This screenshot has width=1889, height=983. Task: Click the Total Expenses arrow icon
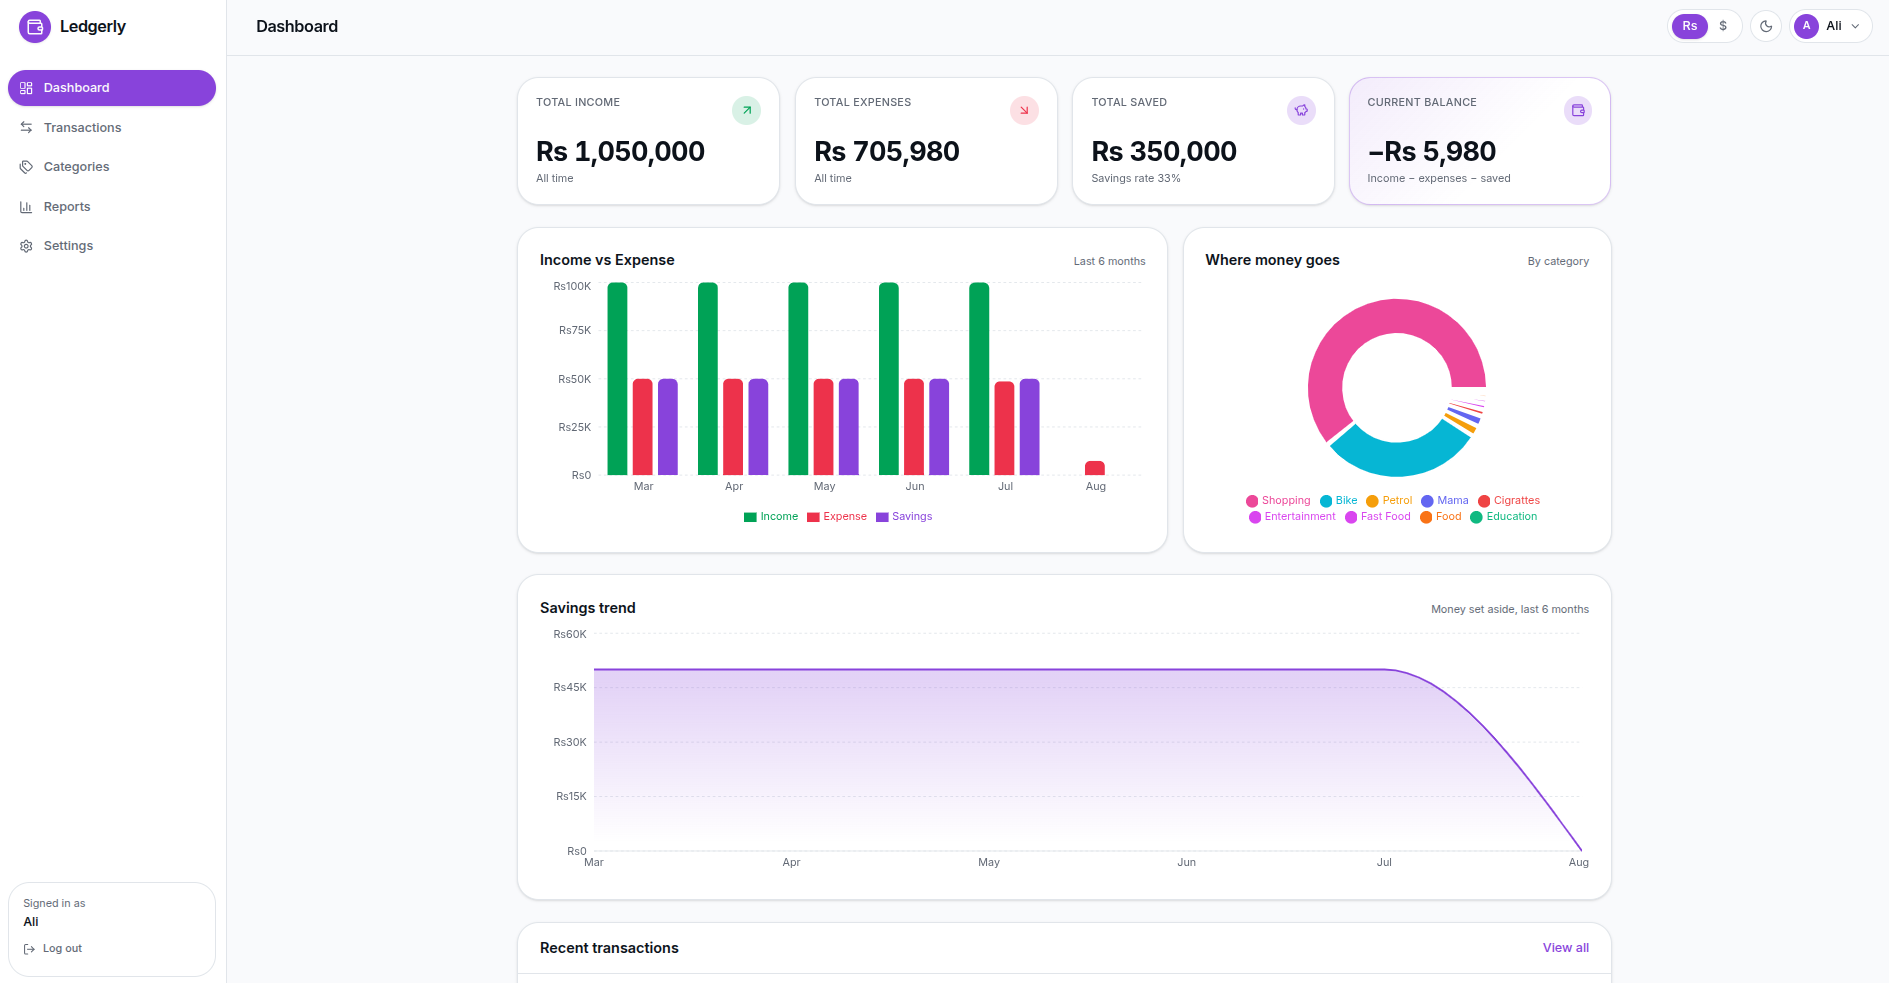pos(1024,110)
